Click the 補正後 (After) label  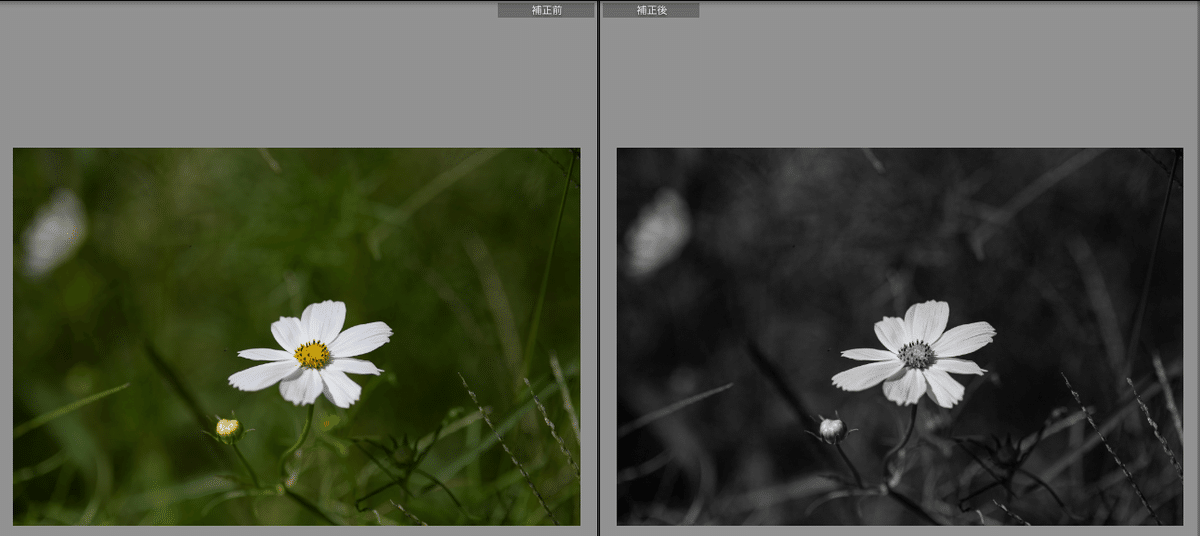[650, 10]
